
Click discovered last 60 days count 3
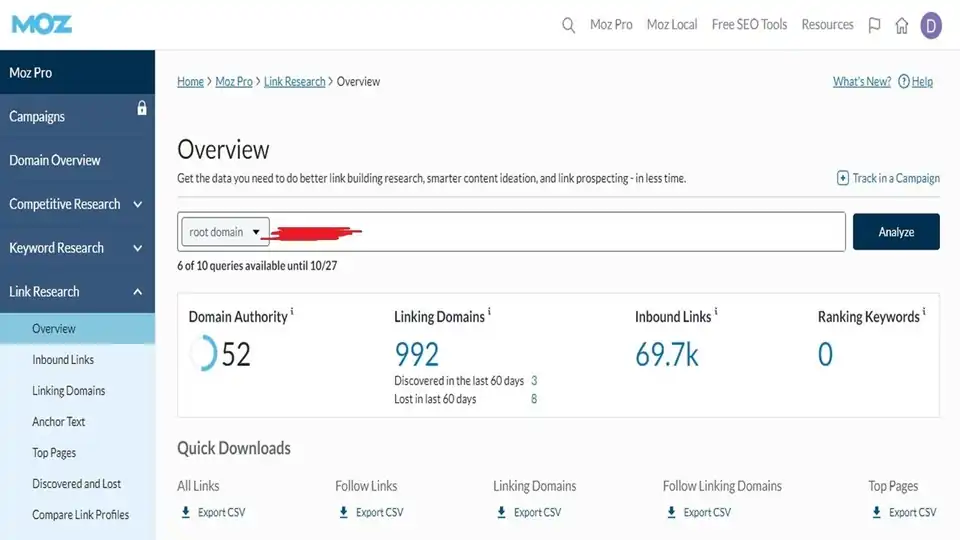click(534, 381)
